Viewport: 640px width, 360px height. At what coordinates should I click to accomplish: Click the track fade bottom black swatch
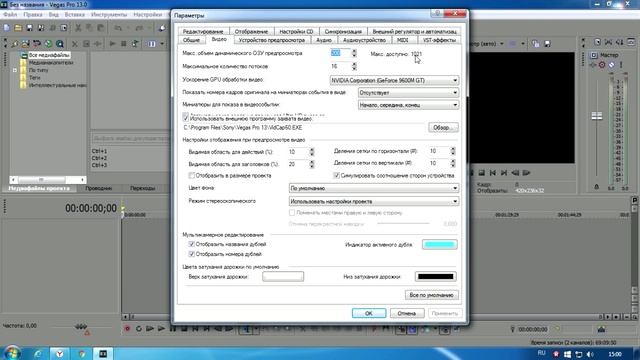tap(436, 276)
